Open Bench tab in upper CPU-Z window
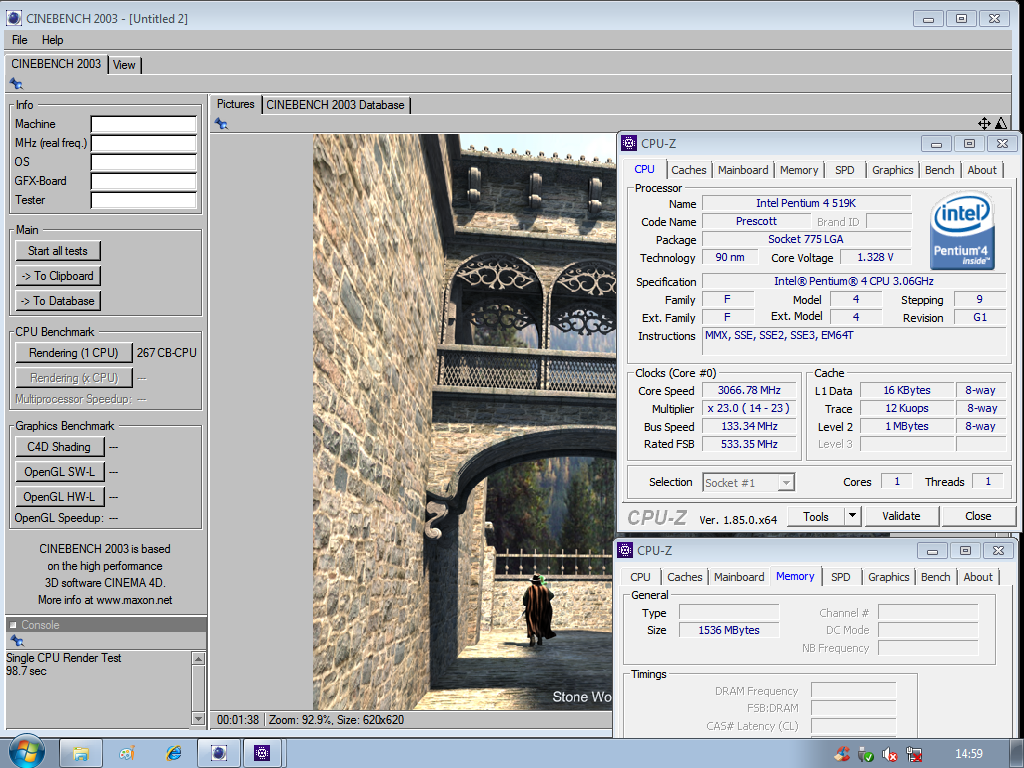 point(940,170)
